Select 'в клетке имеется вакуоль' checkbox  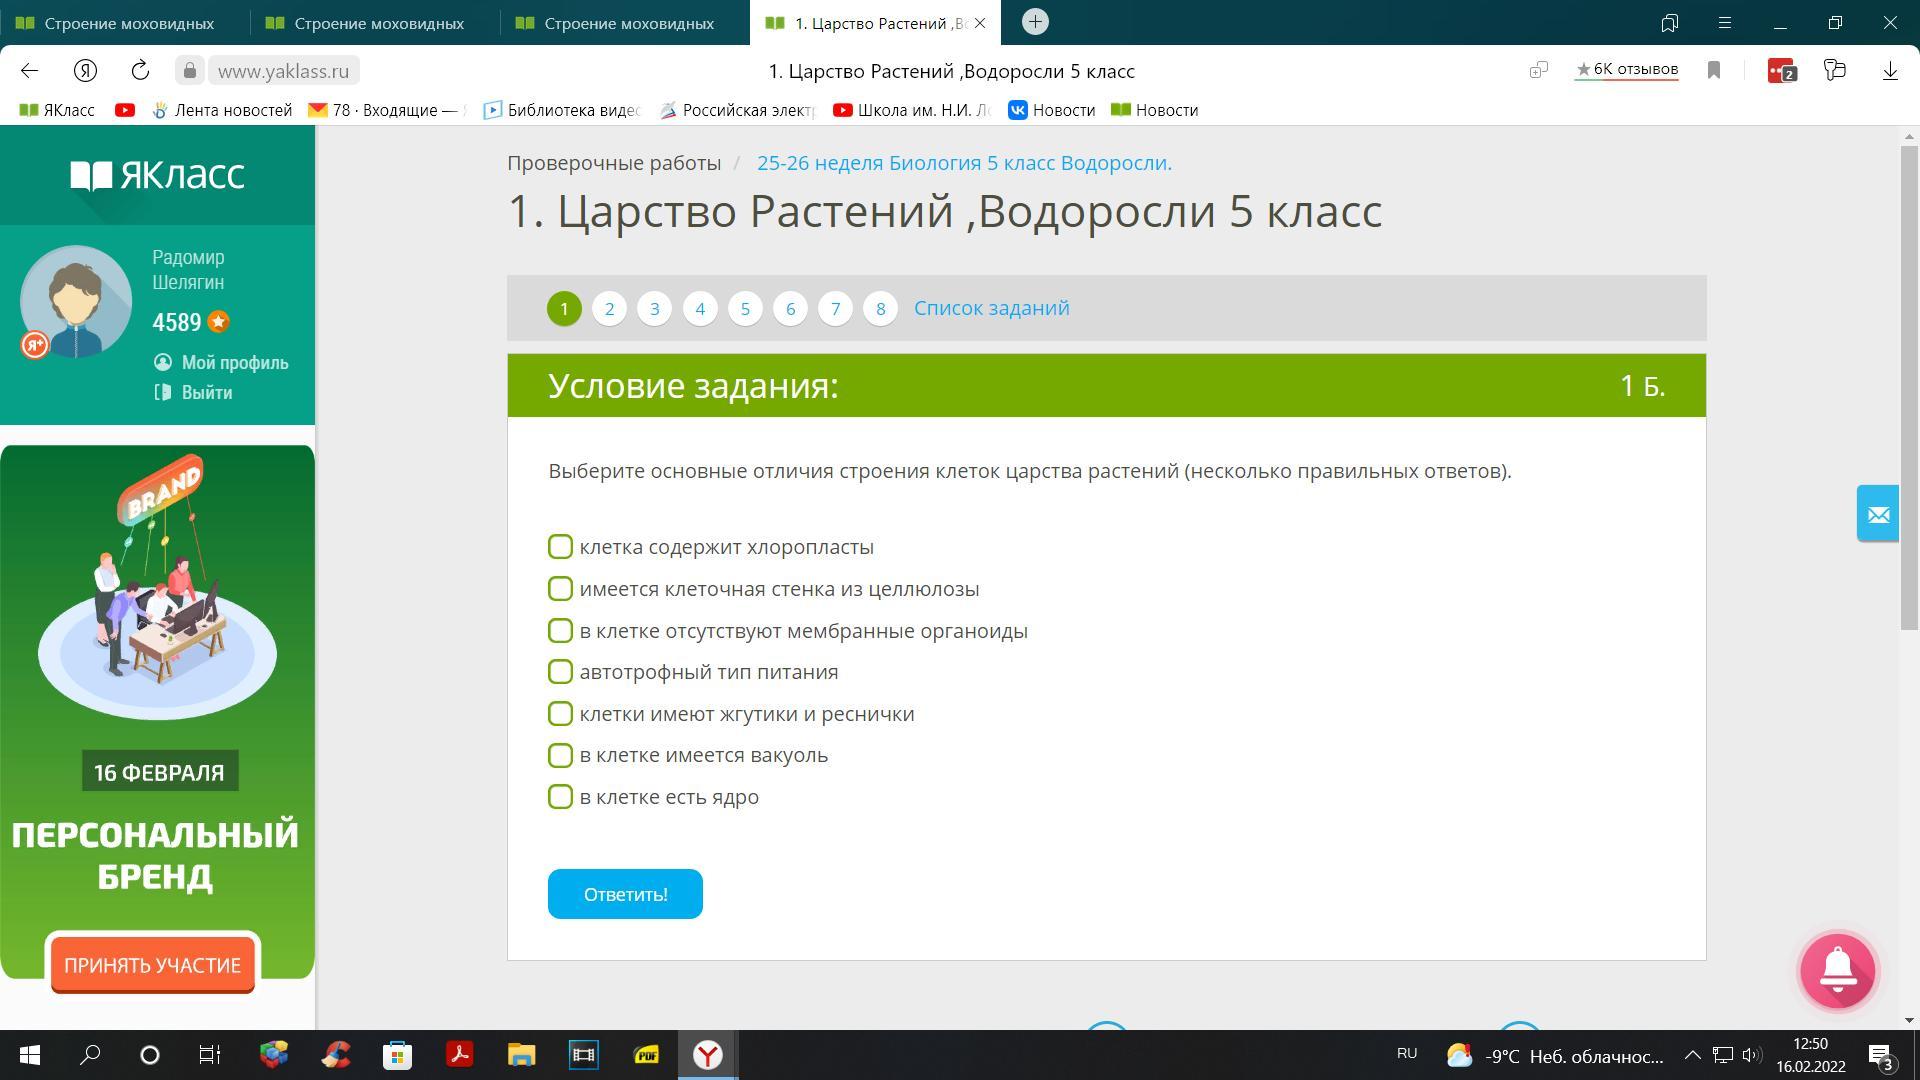pos(560,755)
